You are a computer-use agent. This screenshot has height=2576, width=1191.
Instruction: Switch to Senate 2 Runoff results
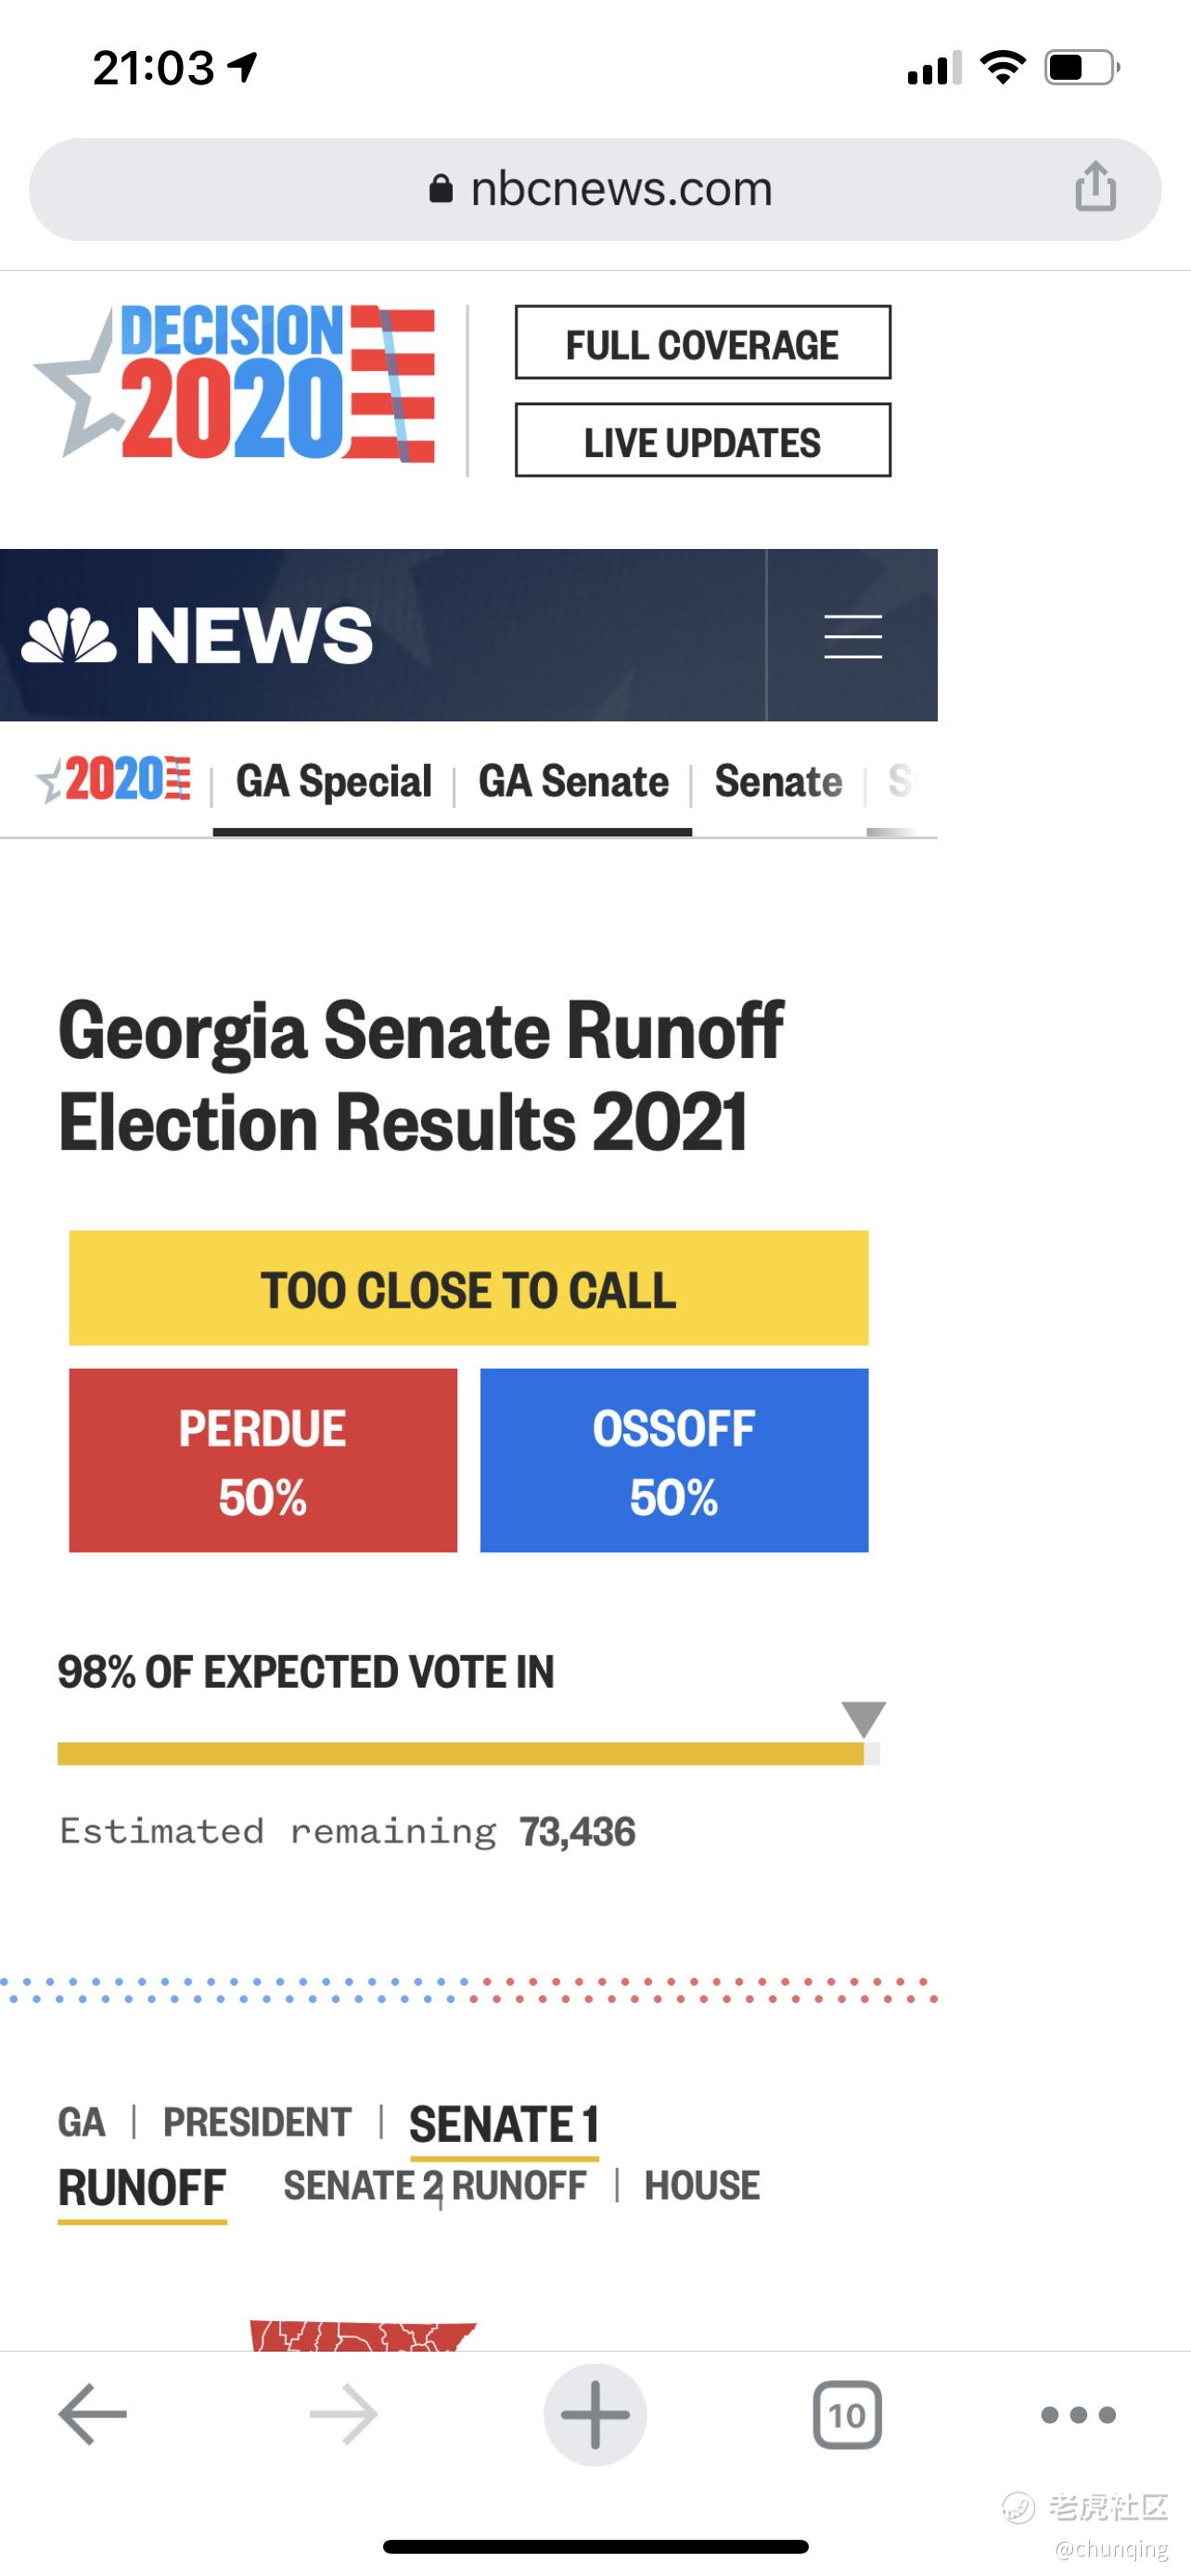[435, 2186]
